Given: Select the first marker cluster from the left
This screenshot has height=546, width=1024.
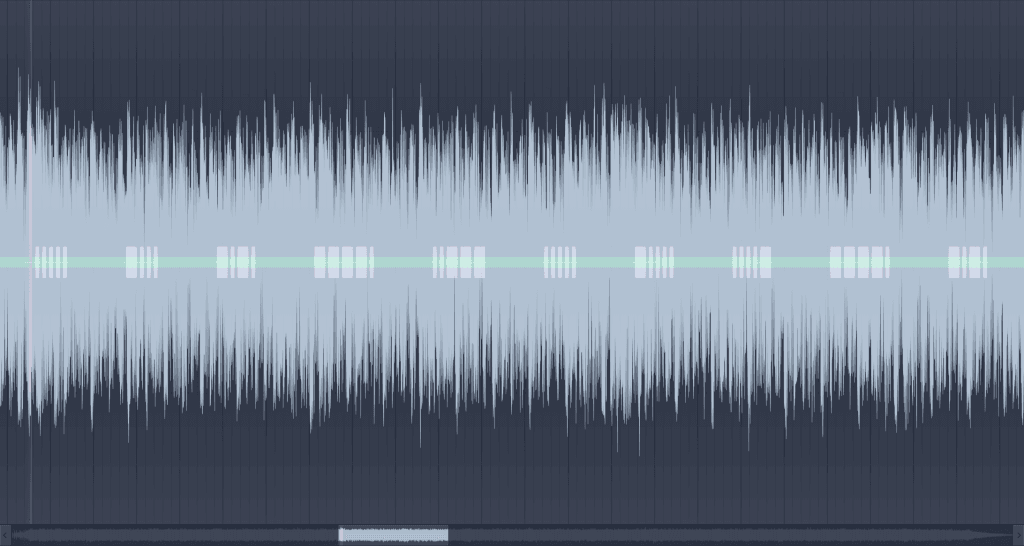Looking at the screenshot, I should coord(51,262).
